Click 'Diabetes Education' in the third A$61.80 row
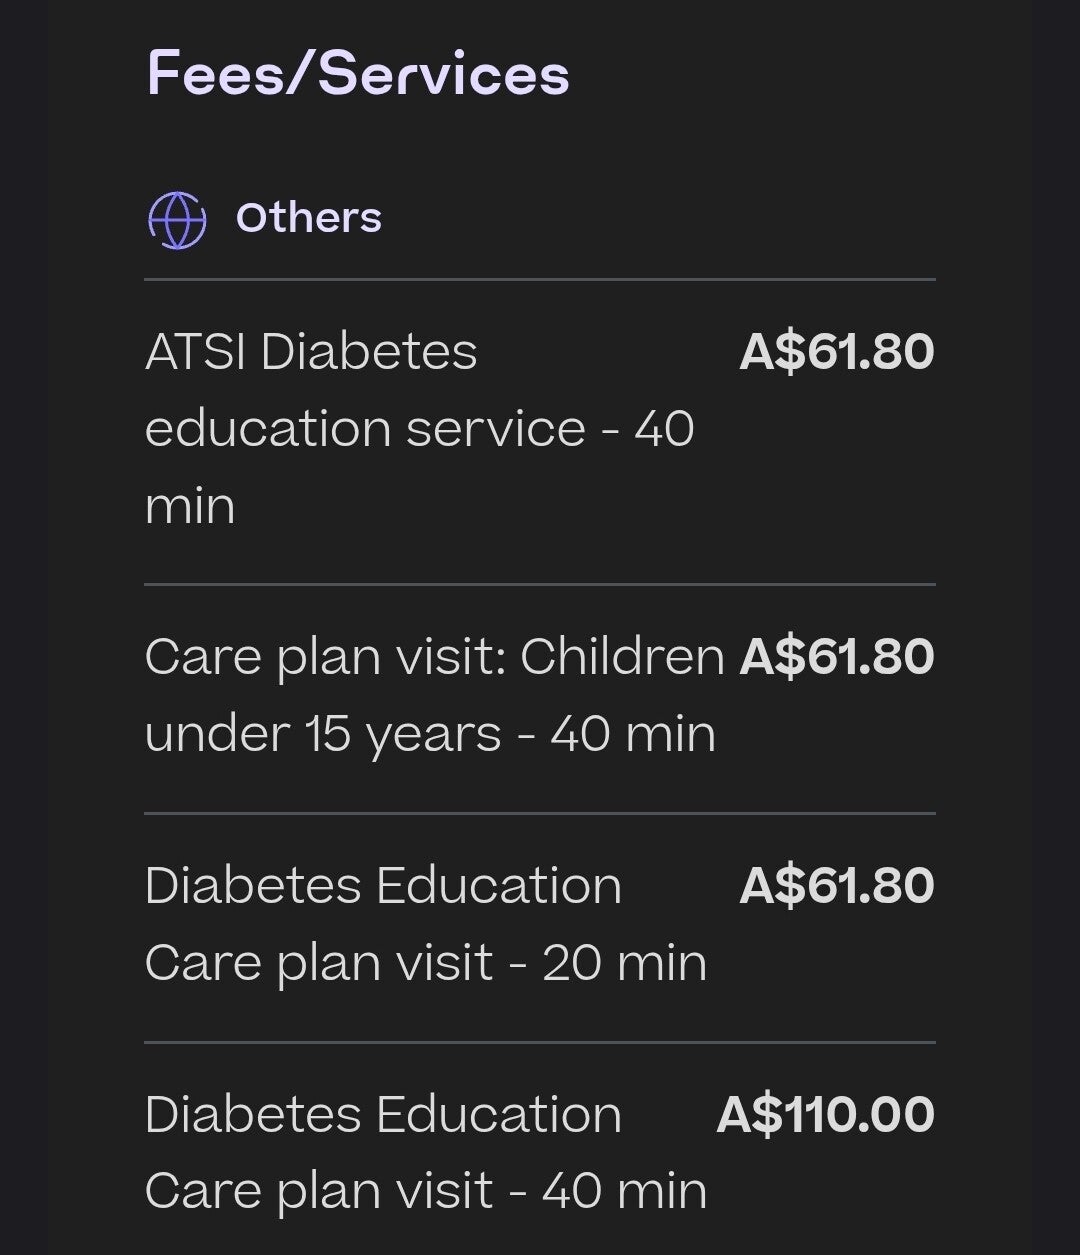 pyautogui.click(x=383, y=886)
